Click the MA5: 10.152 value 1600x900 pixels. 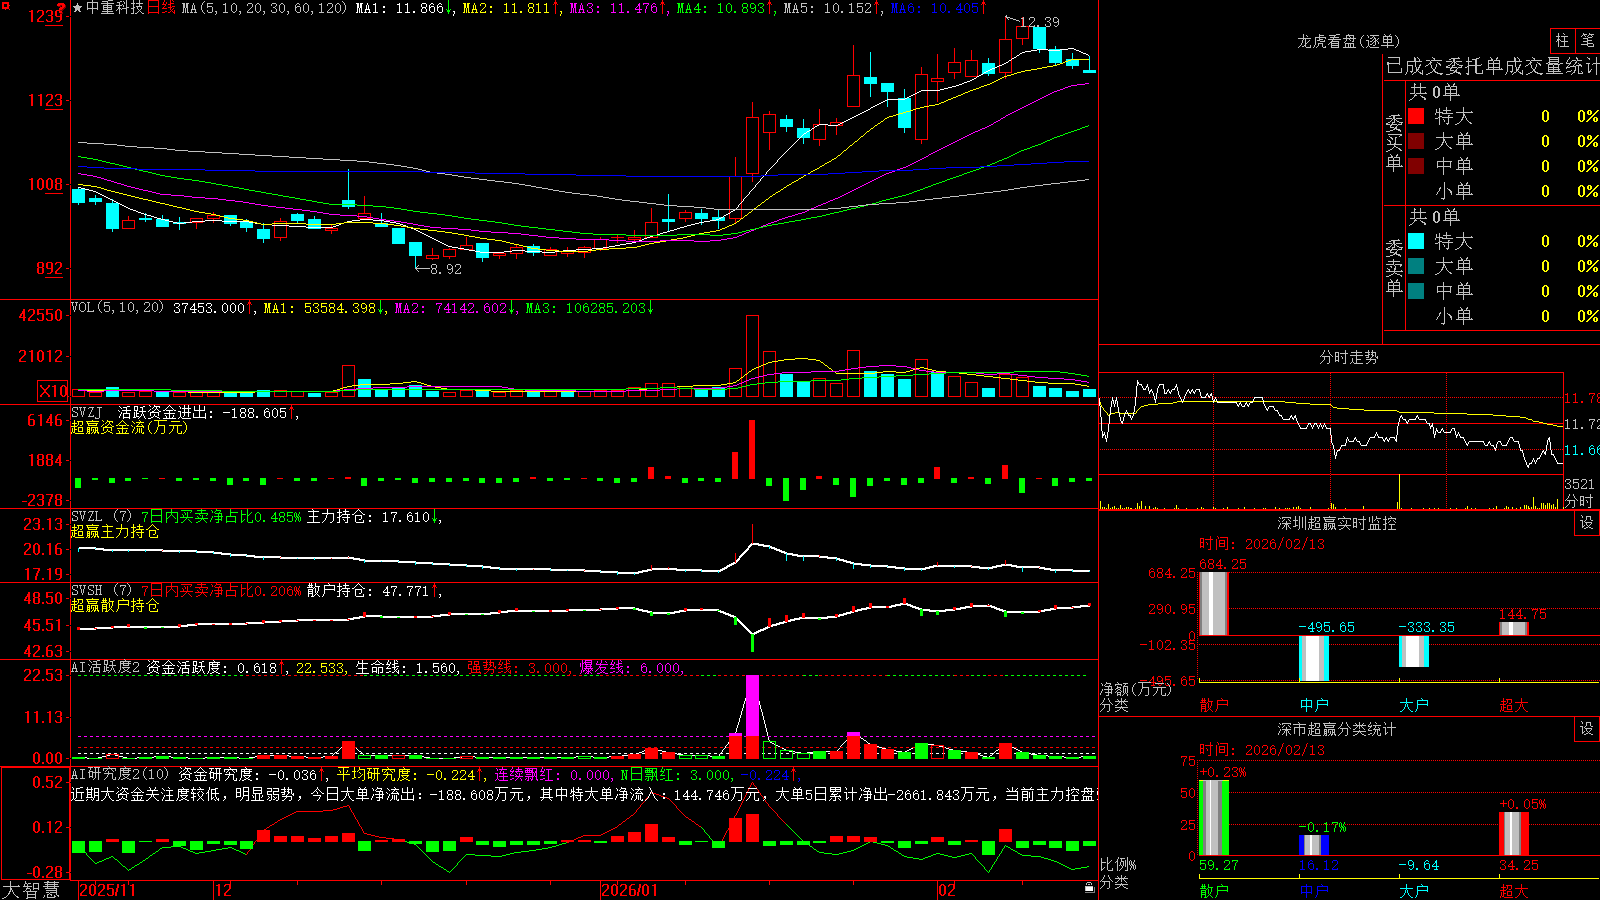[829, 8]
